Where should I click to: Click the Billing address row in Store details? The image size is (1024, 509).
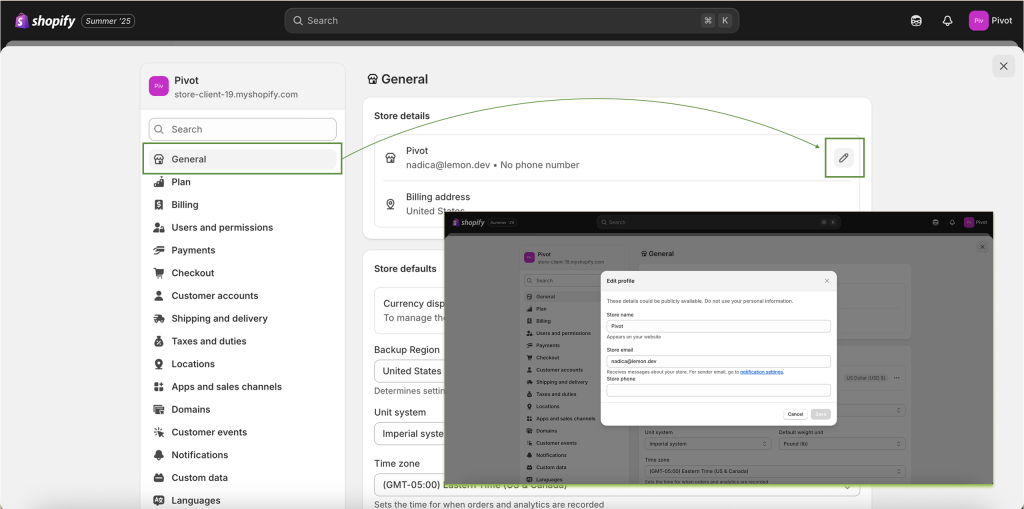point(616,204)
